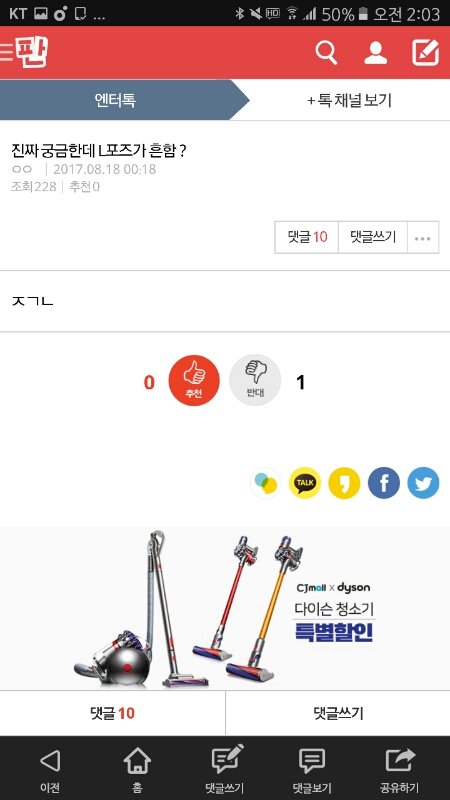Image resolution: width=450 pixels, height=800 pixels.
Task: Open the search magnifier icon
Action: tap(327, 52)
